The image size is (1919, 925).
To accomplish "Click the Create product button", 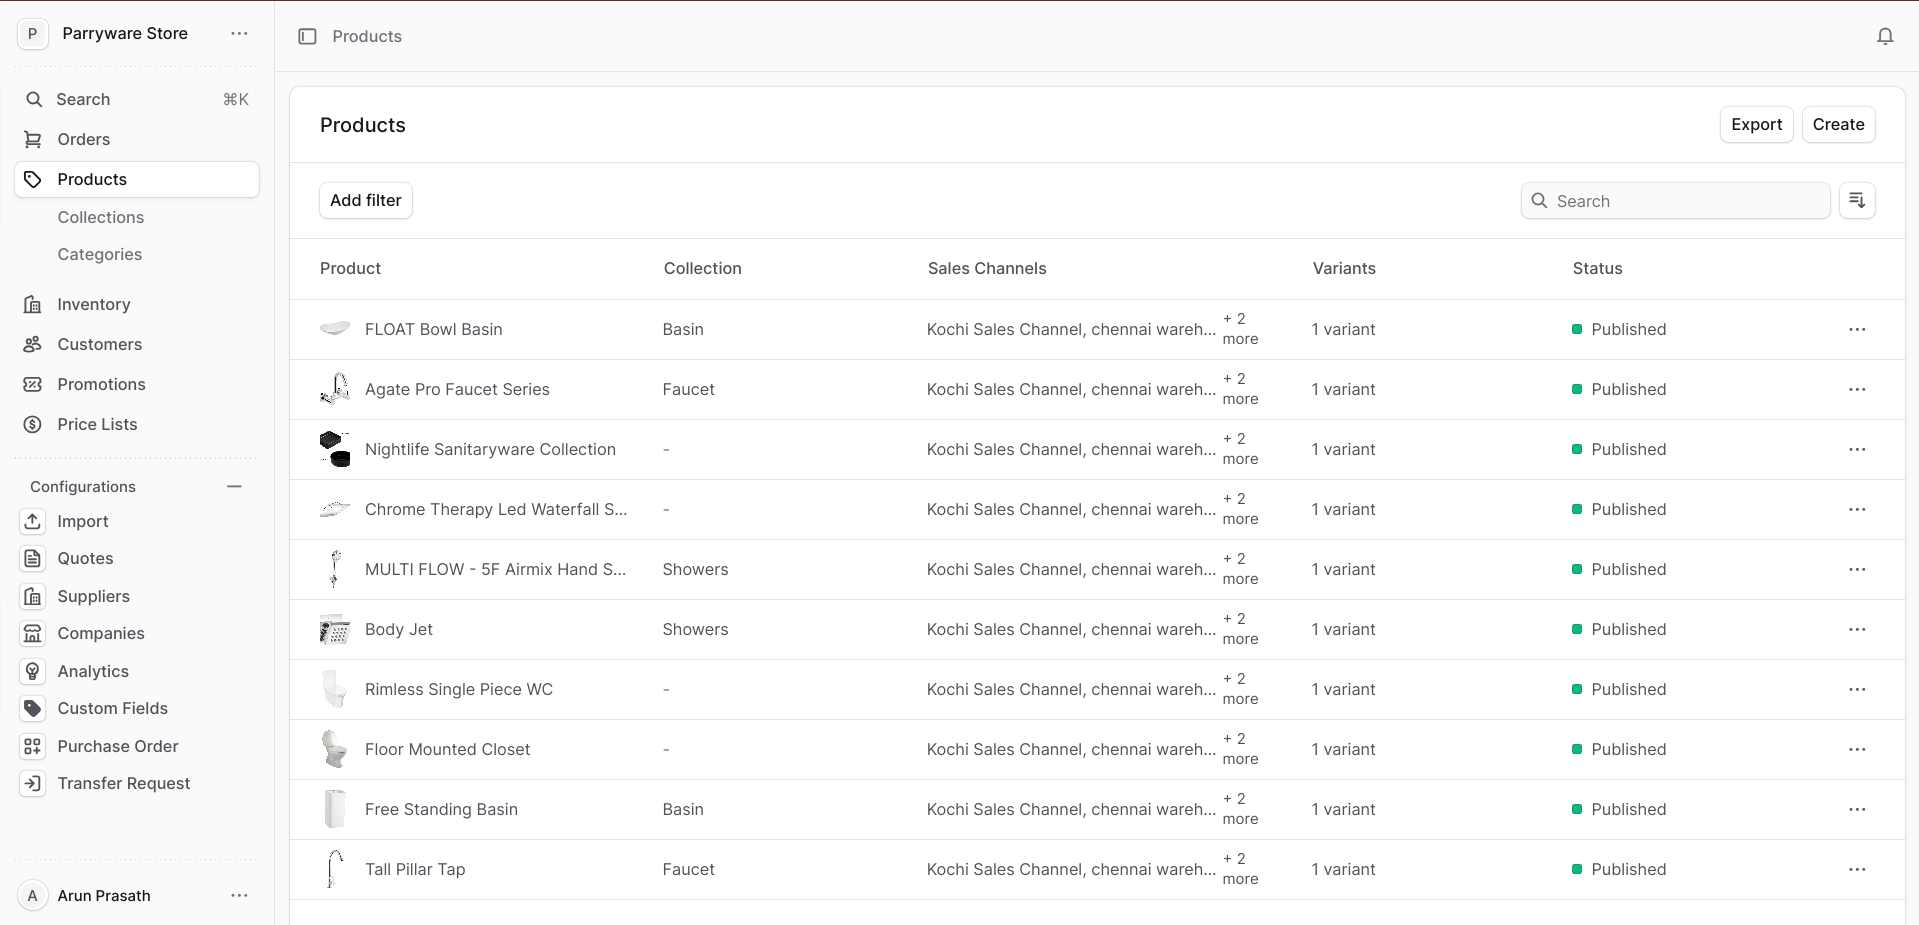I will point(1838,125).
